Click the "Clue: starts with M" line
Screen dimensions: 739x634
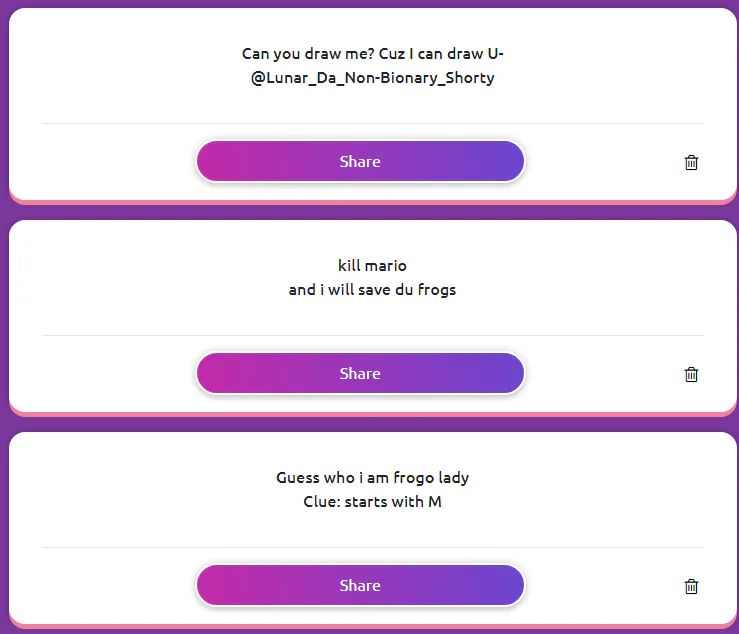click(373, 502)
